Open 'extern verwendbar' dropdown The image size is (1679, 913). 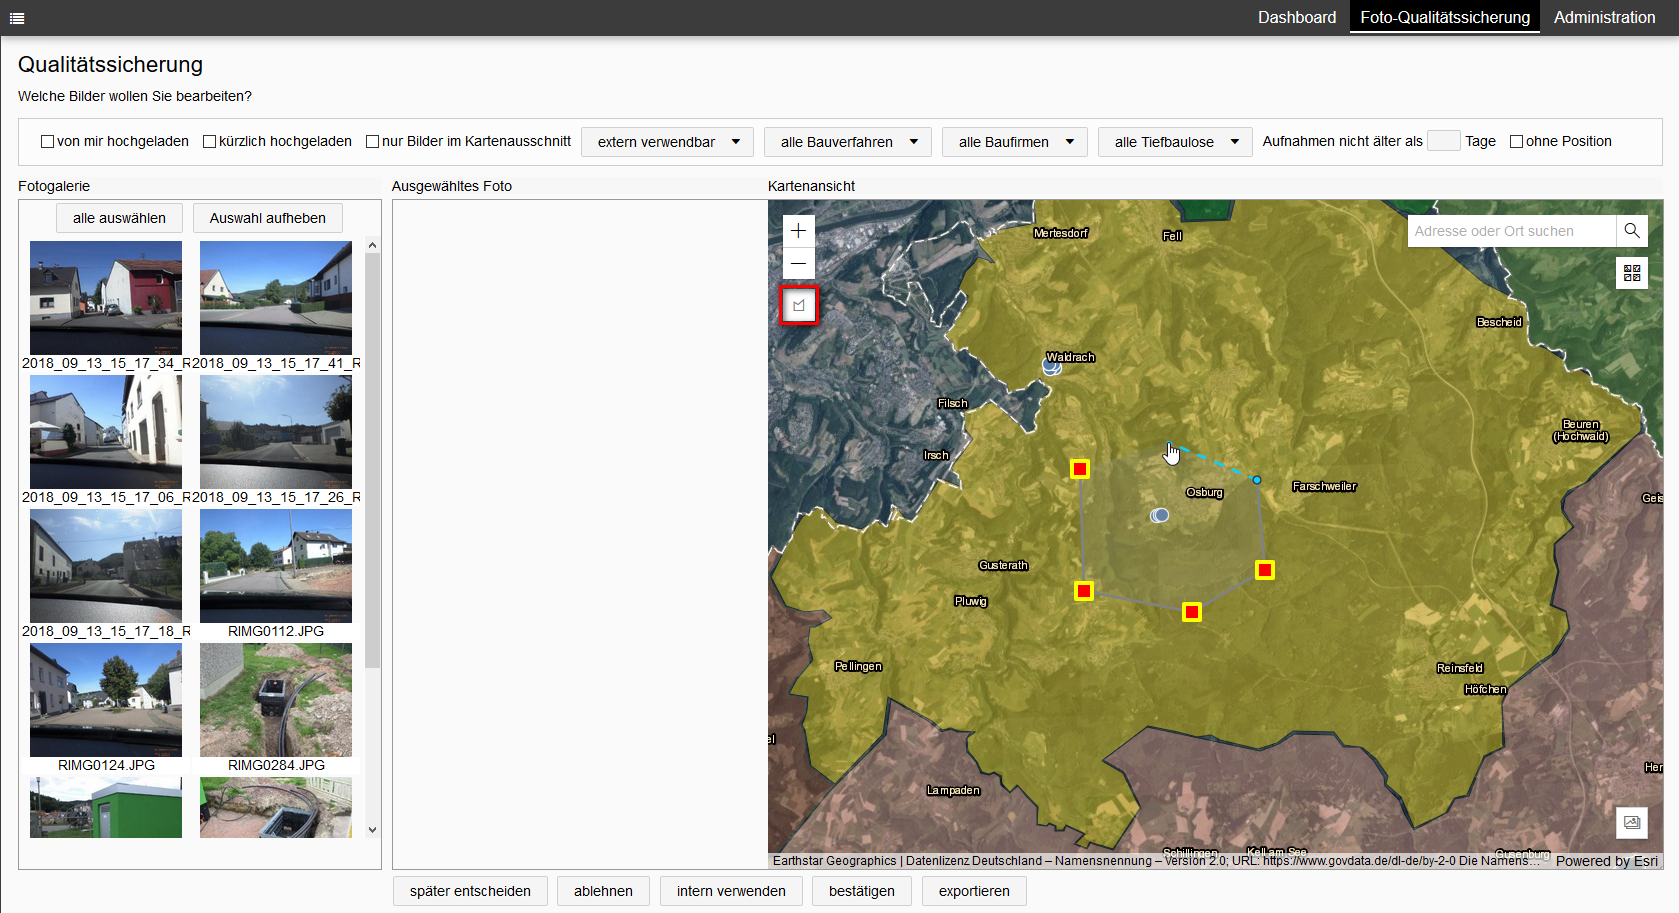668,142
